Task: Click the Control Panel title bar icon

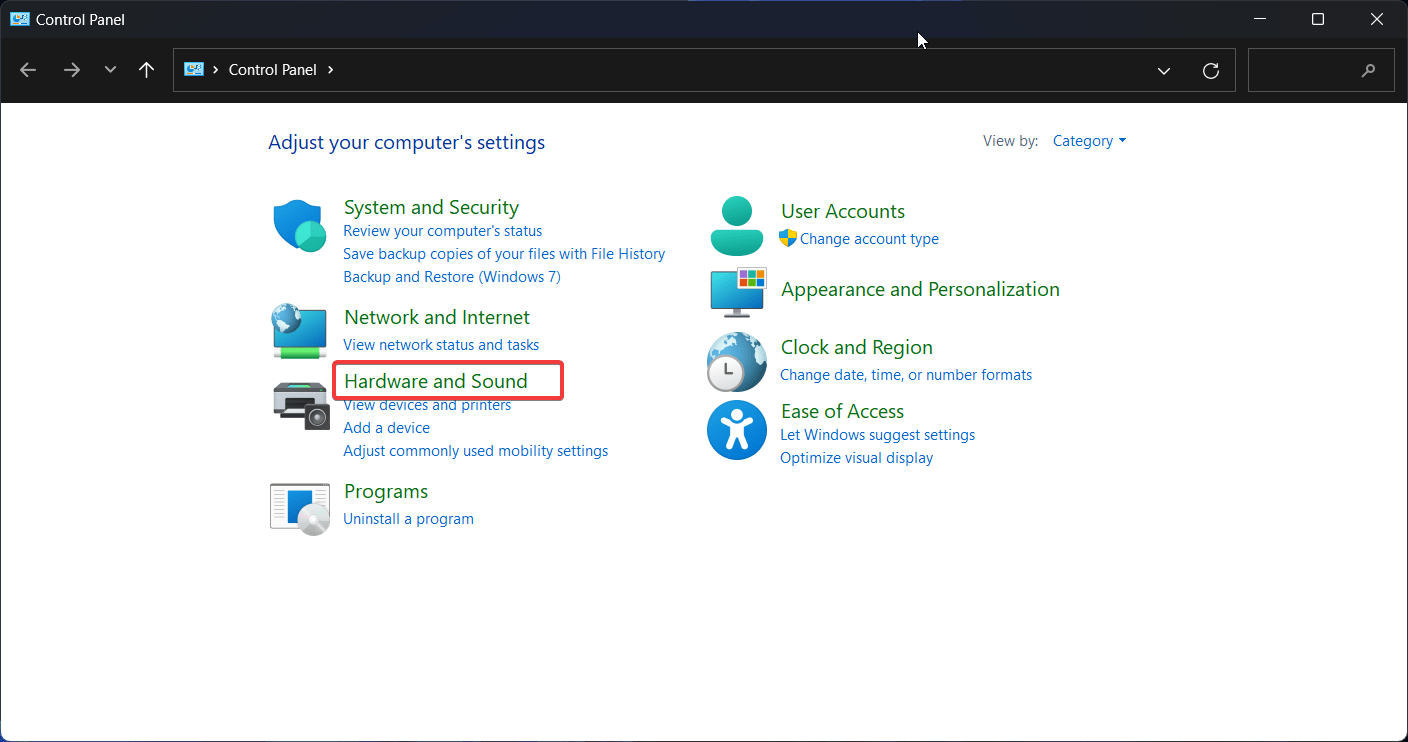Action: pos(20,19)
